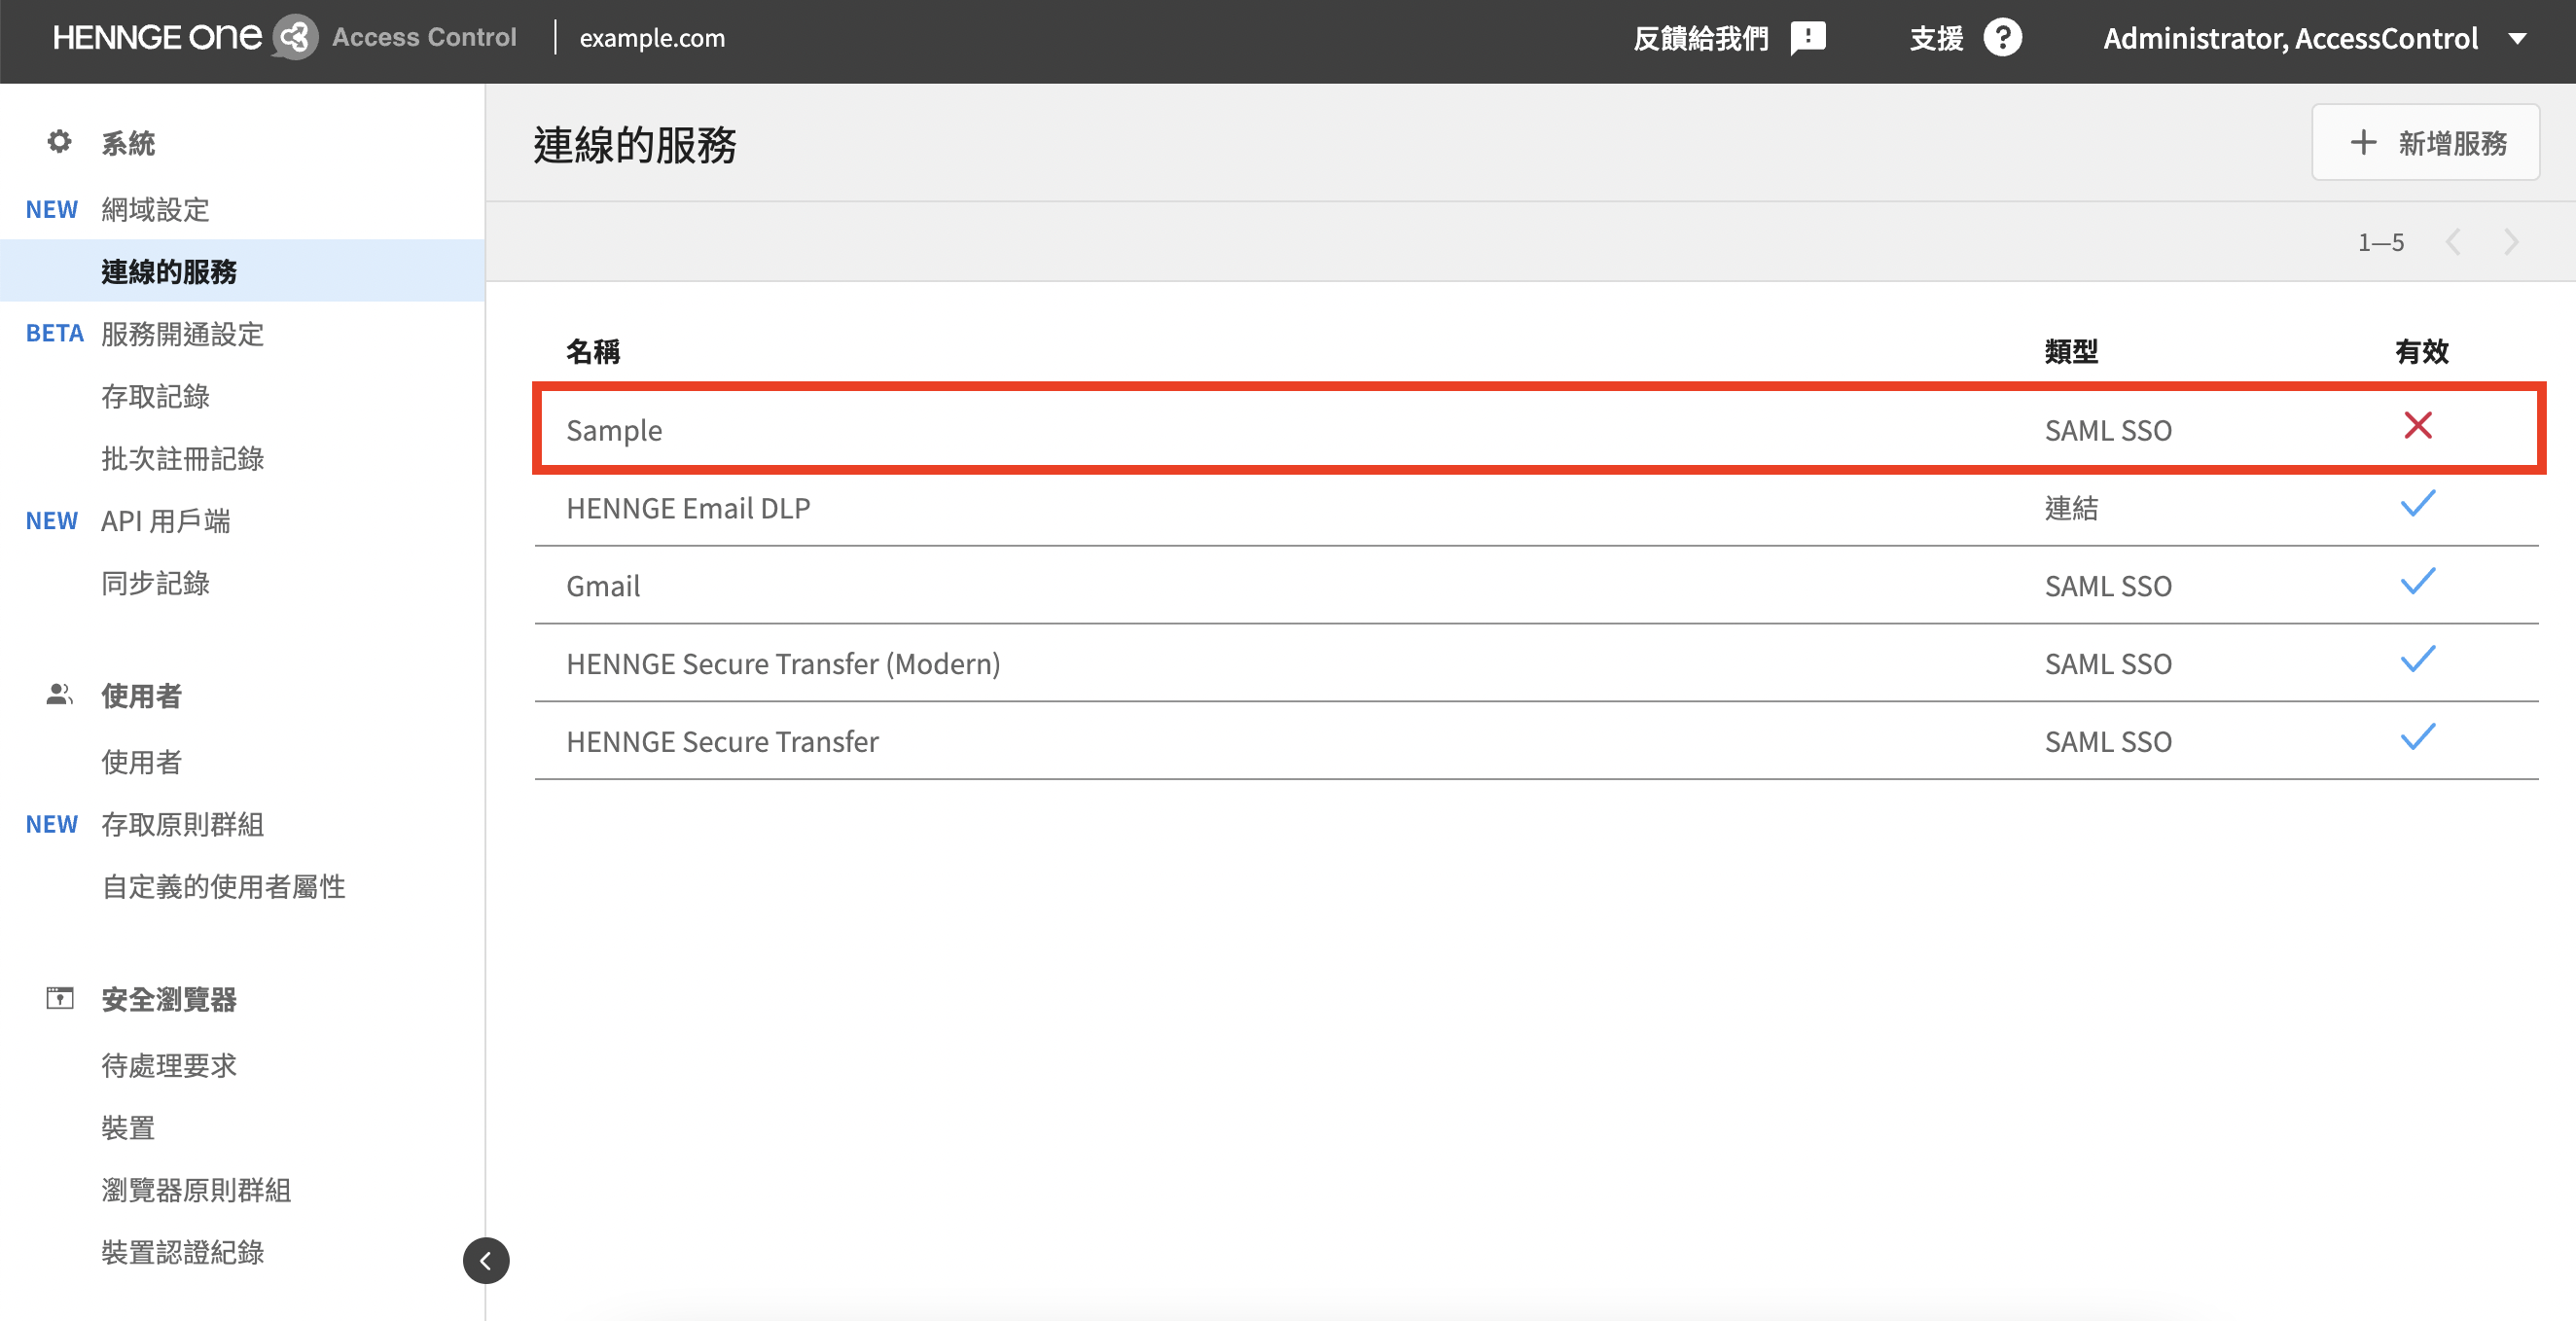Click the 系統 gear icon

pos(60,142)
